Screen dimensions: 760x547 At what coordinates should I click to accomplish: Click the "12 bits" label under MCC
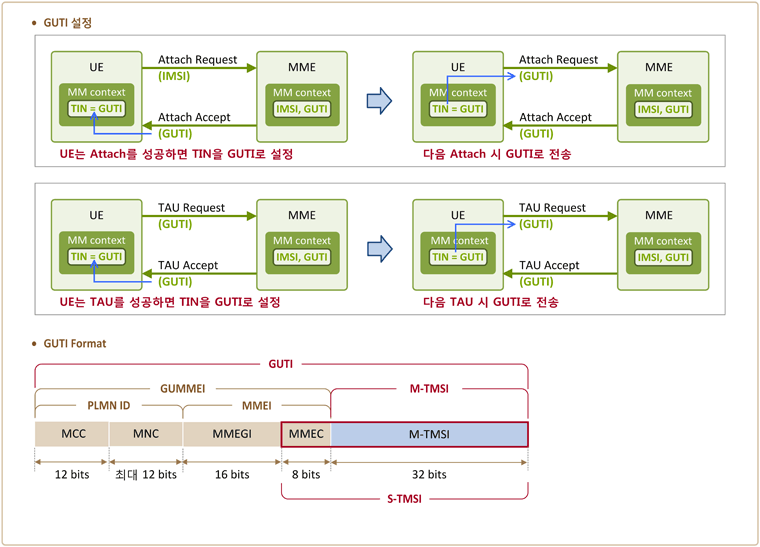tap(72, 474)
